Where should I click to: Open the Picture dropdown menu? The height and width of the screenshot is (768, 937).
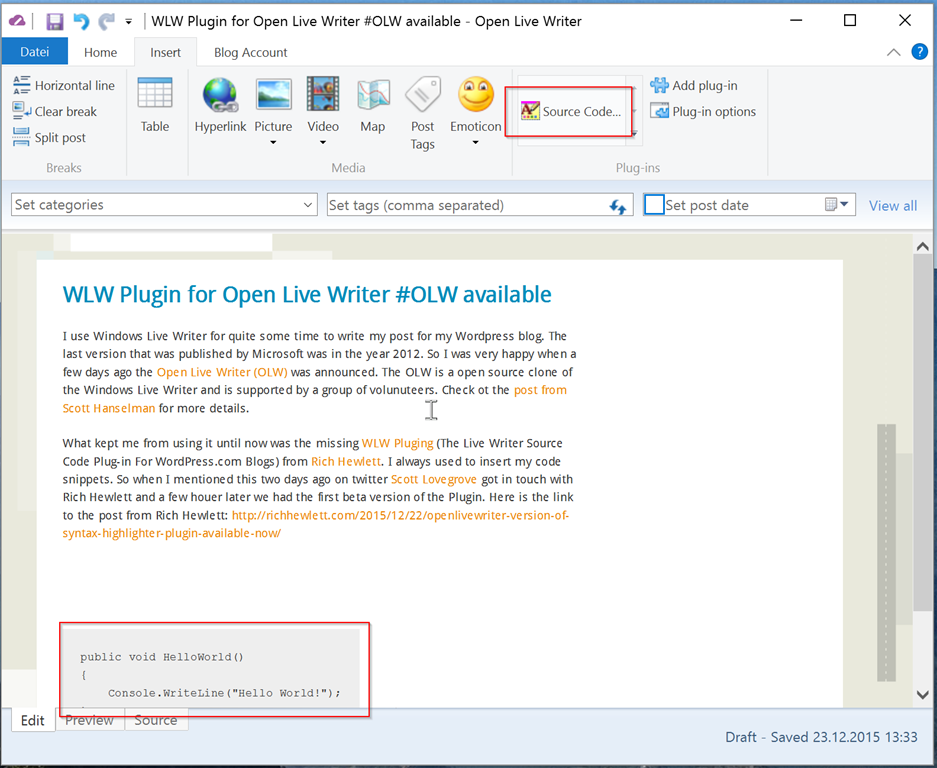(x=273, y=142)
